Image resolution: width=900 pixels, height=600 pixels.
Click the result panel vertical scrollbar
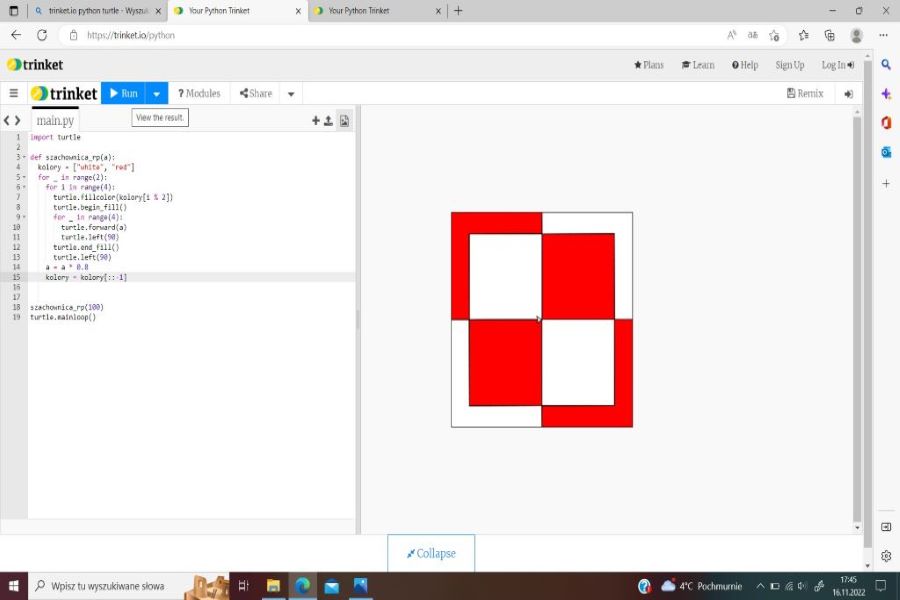pyautogui.click(x=856, y=300)
